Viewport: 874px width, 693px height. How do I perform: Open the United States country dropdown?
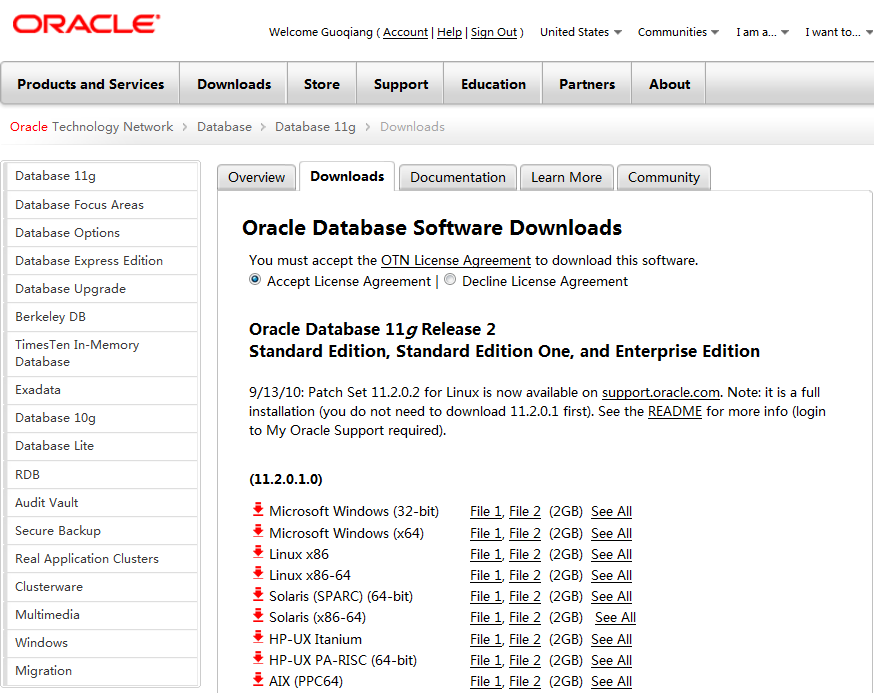coord(580,32)
